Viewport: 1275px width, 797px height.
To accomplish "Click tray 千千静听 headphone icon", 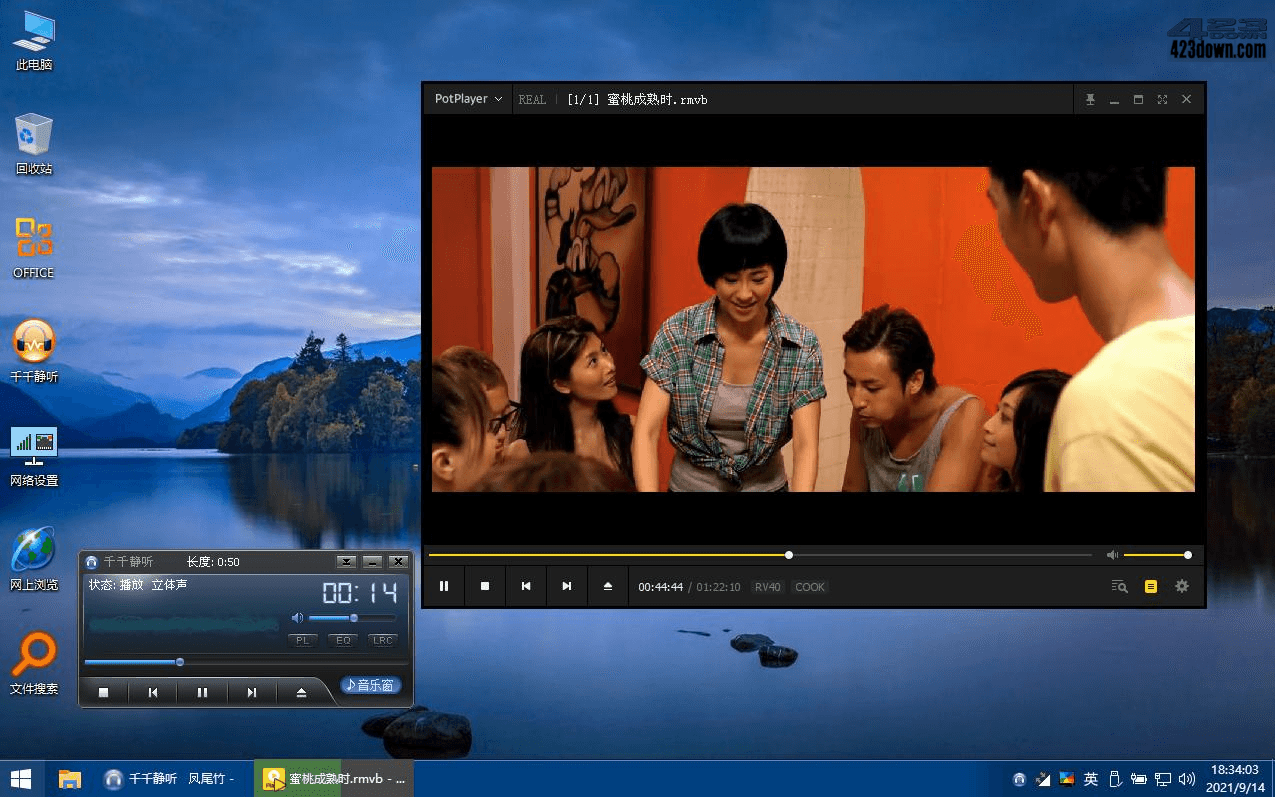I will click(x=1019, y=779).
